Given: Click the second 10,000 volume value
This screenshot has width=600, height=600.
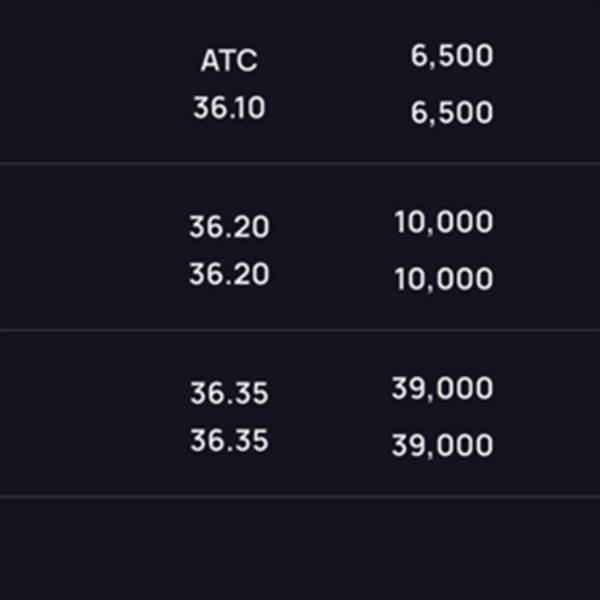Looking at the screenshot, I should coord(444,279).
